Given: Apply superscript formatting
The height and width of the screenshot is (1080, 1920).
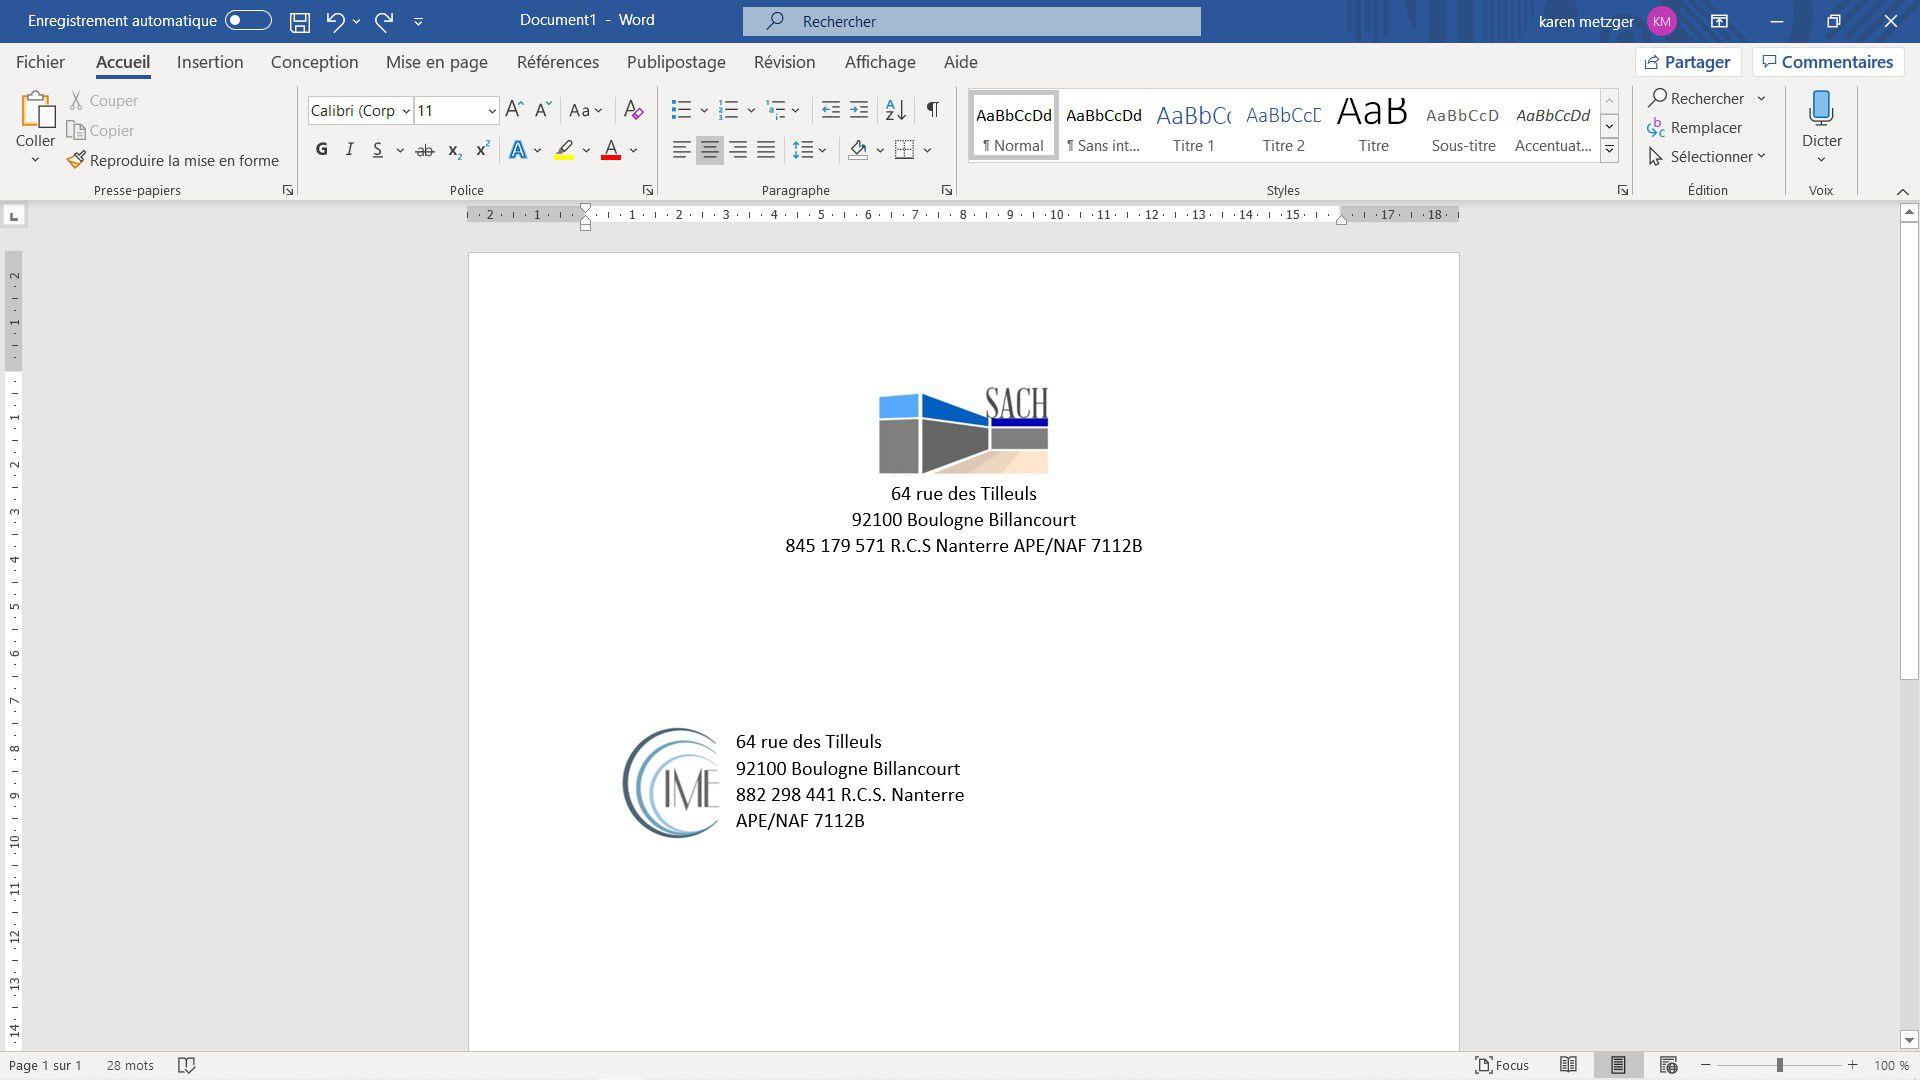Looking at the screenshot, I should pos(482,150).
